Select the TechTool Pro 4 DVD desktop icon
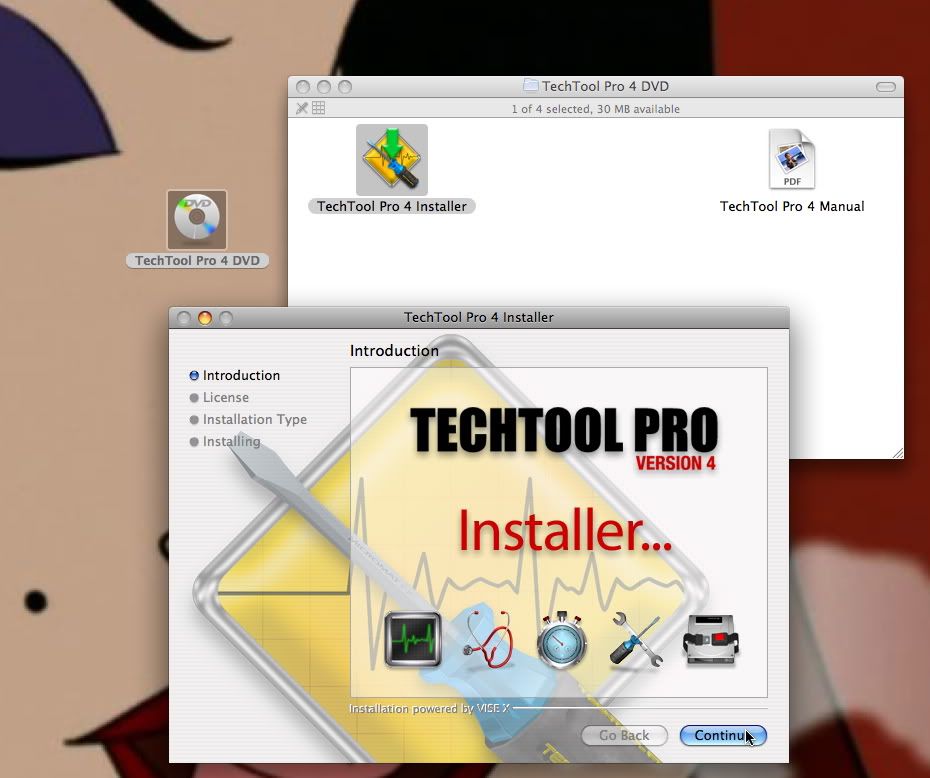The width and height of the screenshot is (930, 778). [x=197, y=219]
